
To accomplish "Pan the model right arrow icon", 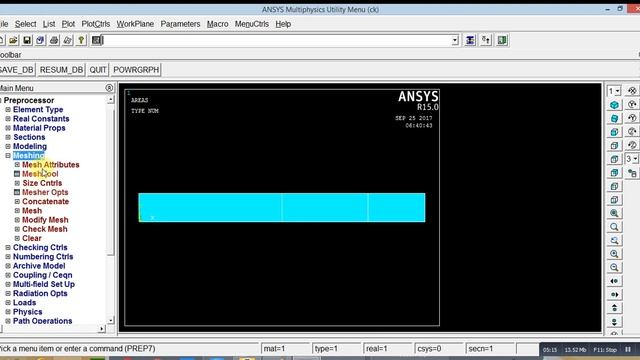I will coord(614,294).
